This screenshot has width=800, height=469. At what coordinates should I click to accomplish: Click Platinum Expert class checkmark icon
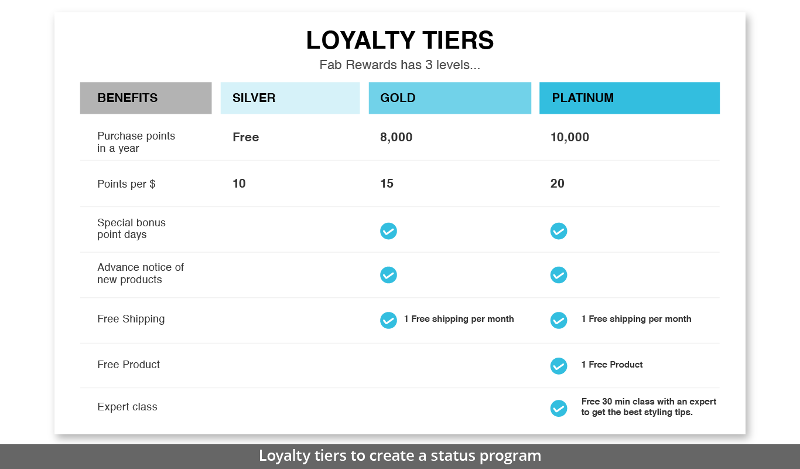click(559, 408)
